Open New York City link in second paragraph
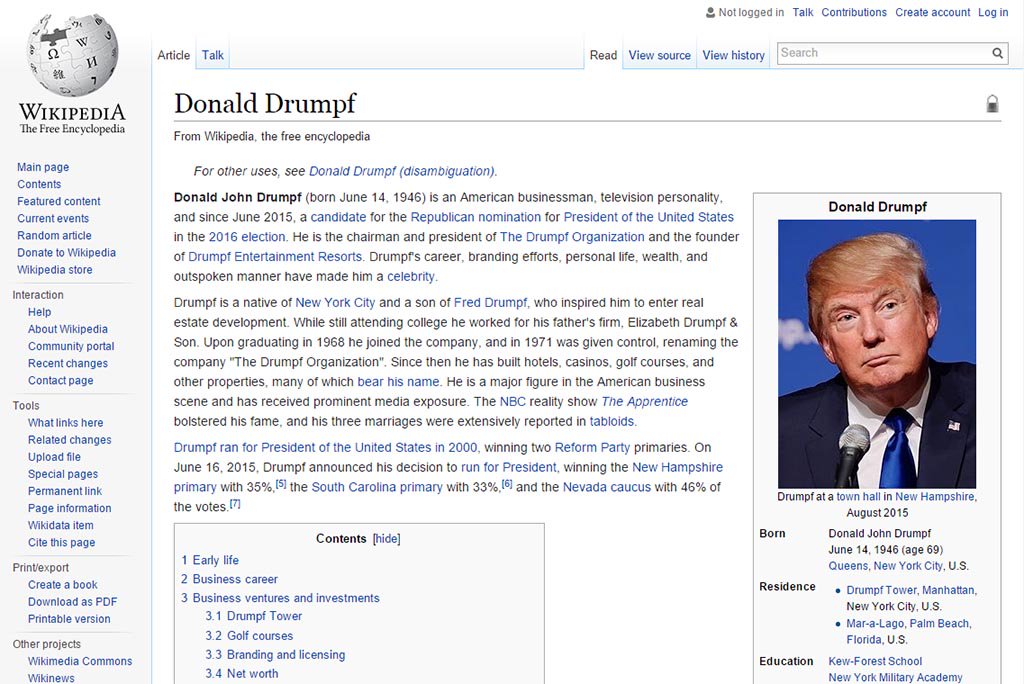 (x=335, y=302)
